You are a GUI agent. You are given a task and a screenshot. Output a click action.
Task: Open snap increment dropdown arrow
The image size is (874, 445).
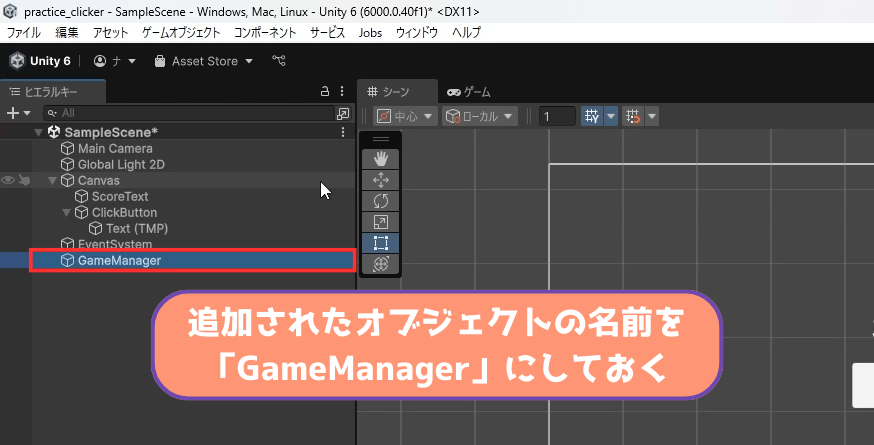(x=652, y=116)
